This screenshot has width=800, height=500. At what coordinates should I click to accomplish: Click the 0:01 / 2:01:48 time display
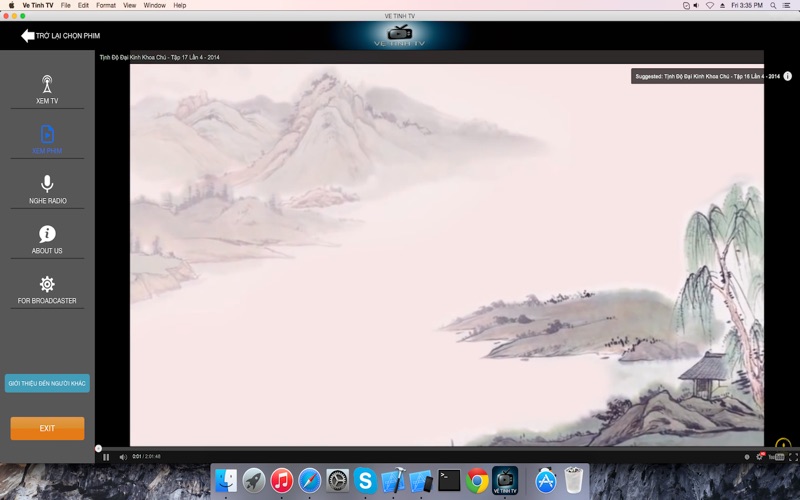[x=146, y=457]
